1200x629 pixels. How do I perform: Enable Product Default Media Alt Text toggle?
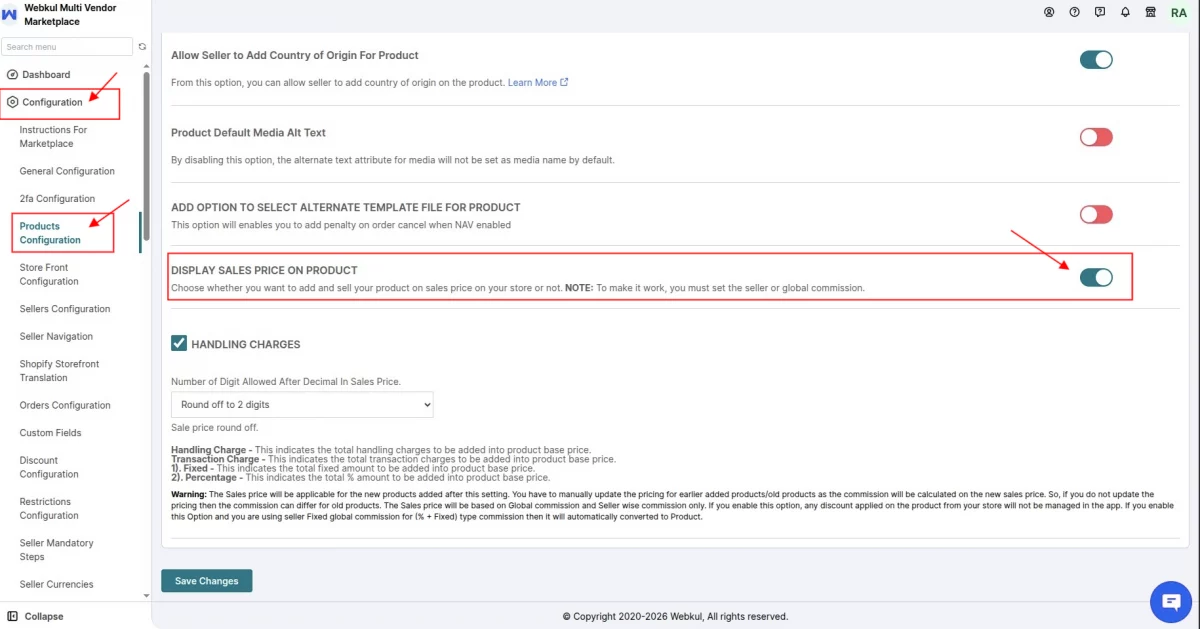click(1096, 137)
